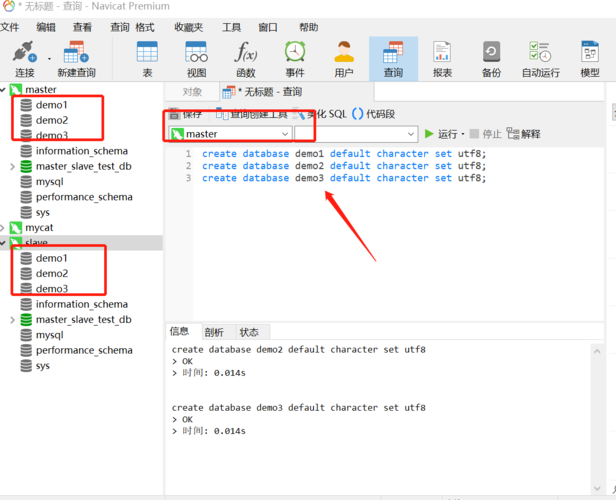Viewport: 616px width, 500px height.
Task: Click the result pane scroll-up arrow
Action: click(x=597, y=351)
